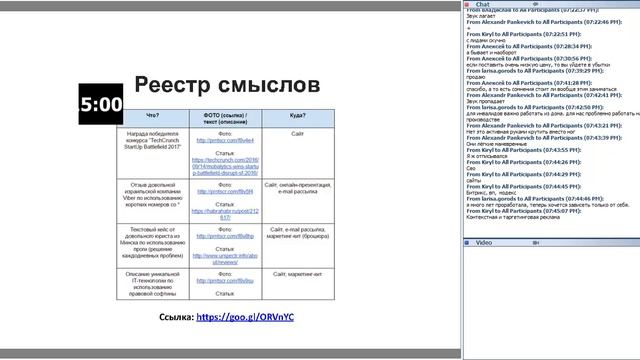Open the photo link in the IT-технологии row

click(225, 281)
